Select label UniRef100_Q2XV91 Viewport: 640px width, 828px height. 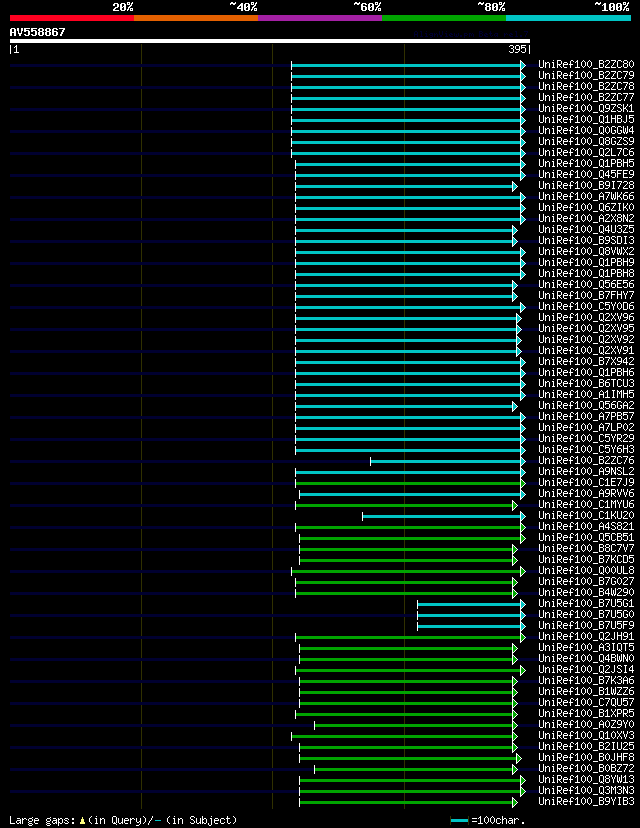586,351
